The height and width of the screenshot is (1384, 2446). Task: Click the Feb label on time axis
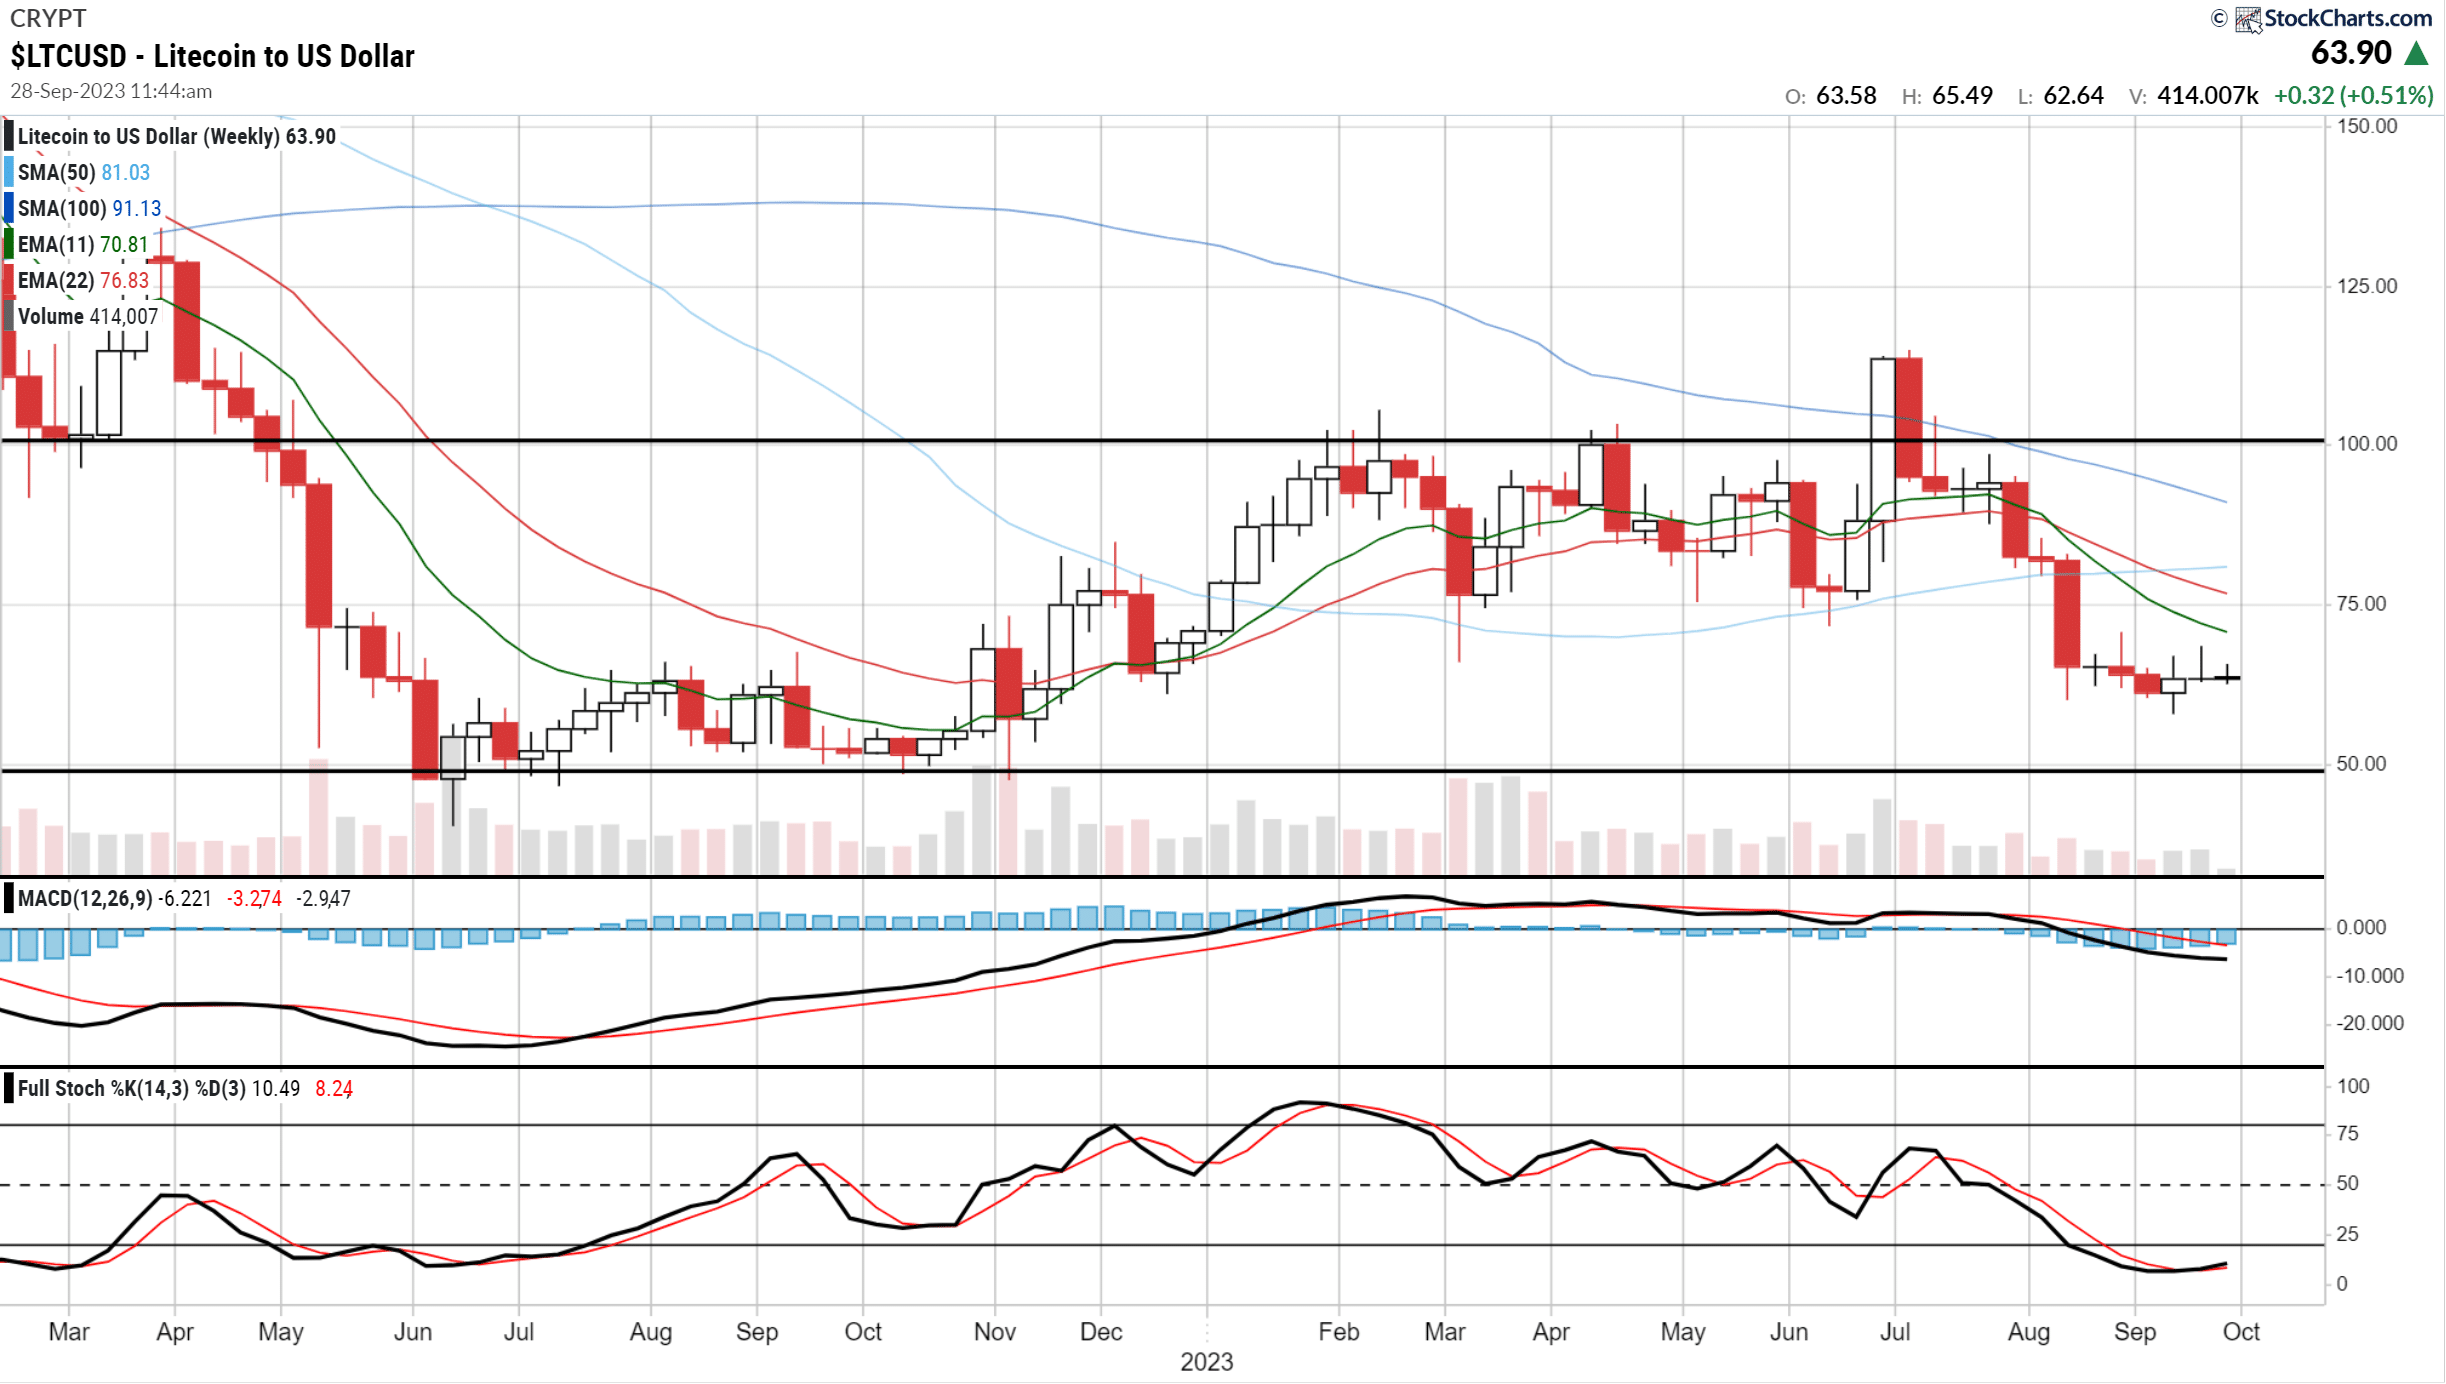point(1339,1332)
